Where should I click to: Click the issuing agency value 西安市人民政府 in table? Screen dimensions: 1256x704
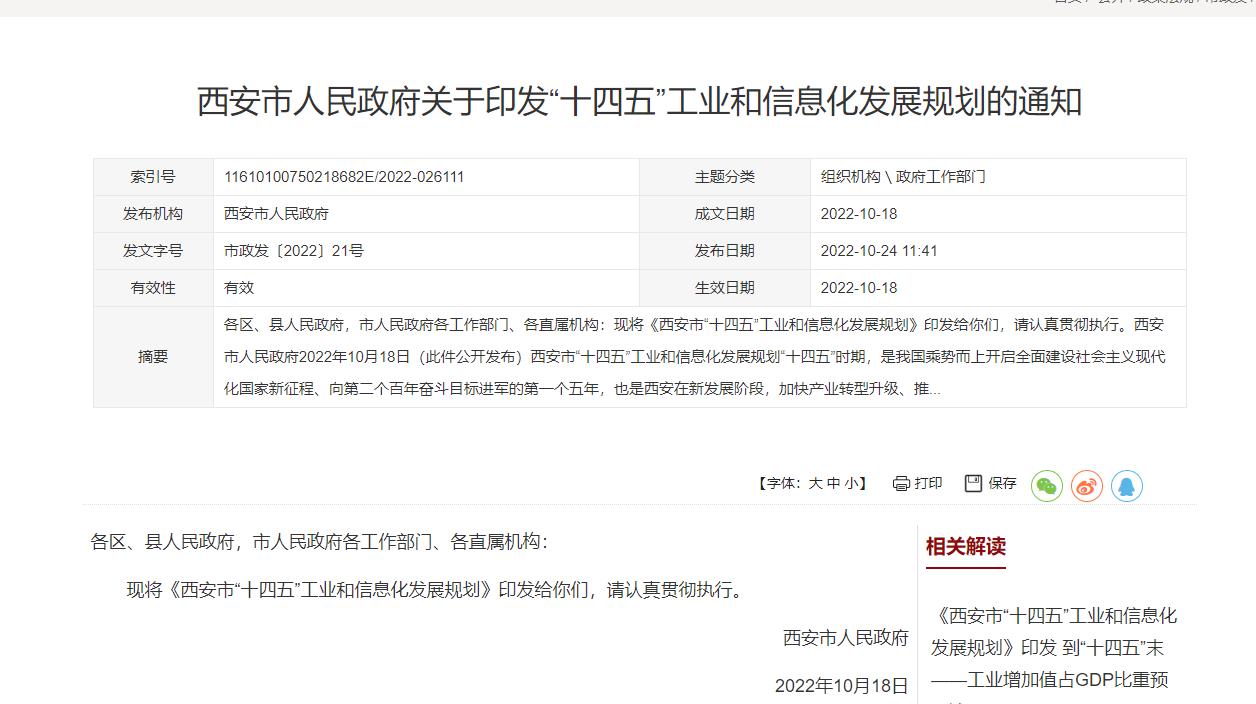(x=276, y=214)
